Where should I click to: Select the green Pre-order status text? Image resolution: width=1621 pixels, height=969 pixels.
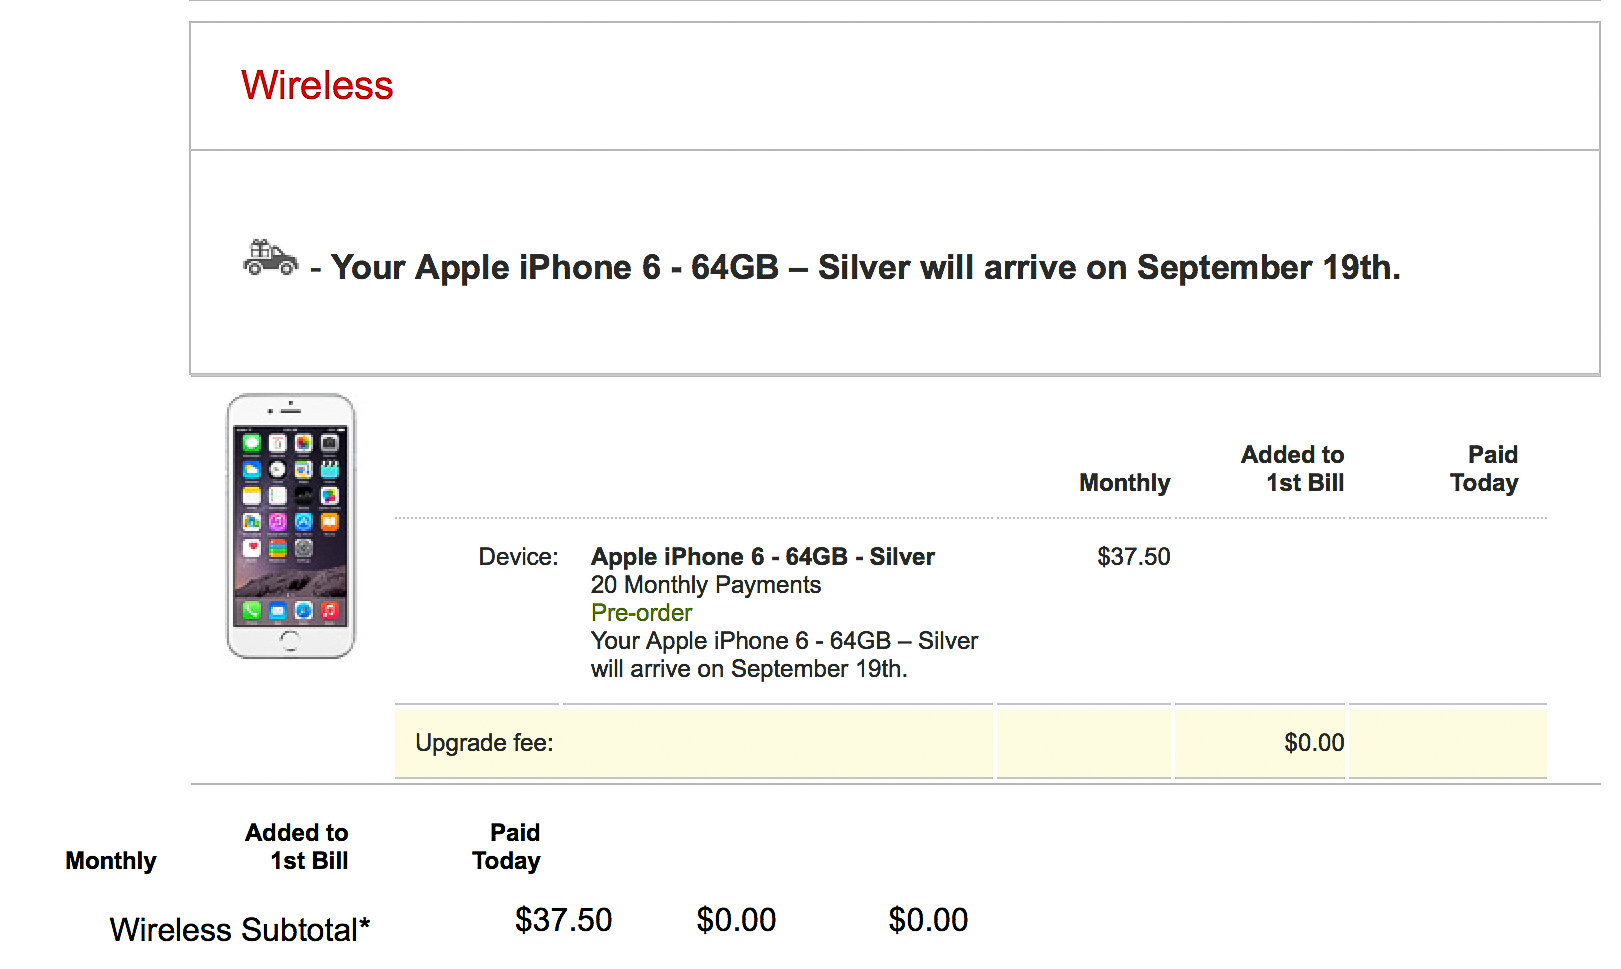pyautogui.click(x=641, y=612)
